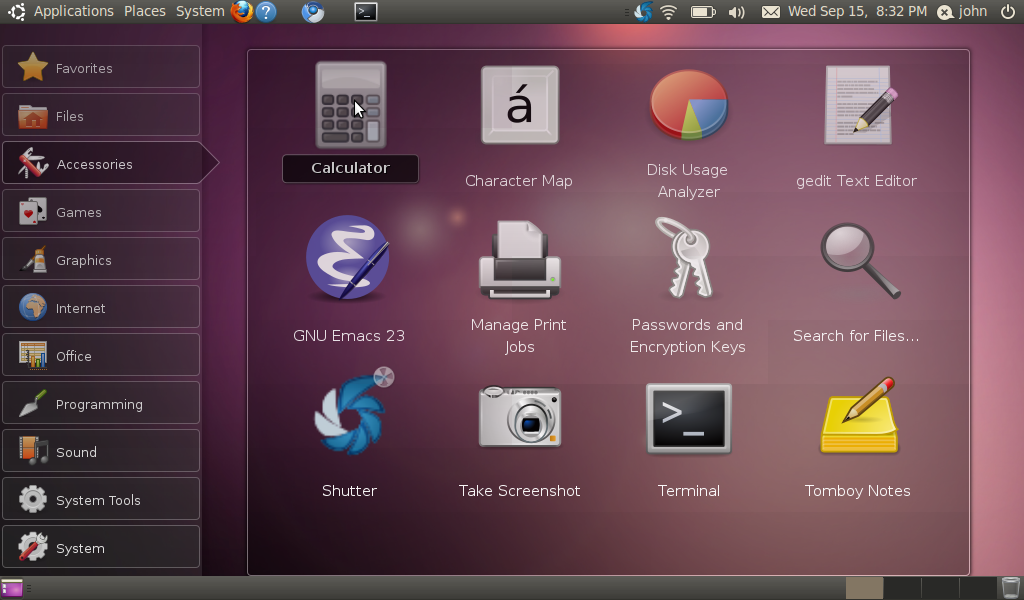Image resolution: width=1024 pixels, height=600 pixels.
Task: Launch the Terminal app icon
Action: tap(688, 418)
